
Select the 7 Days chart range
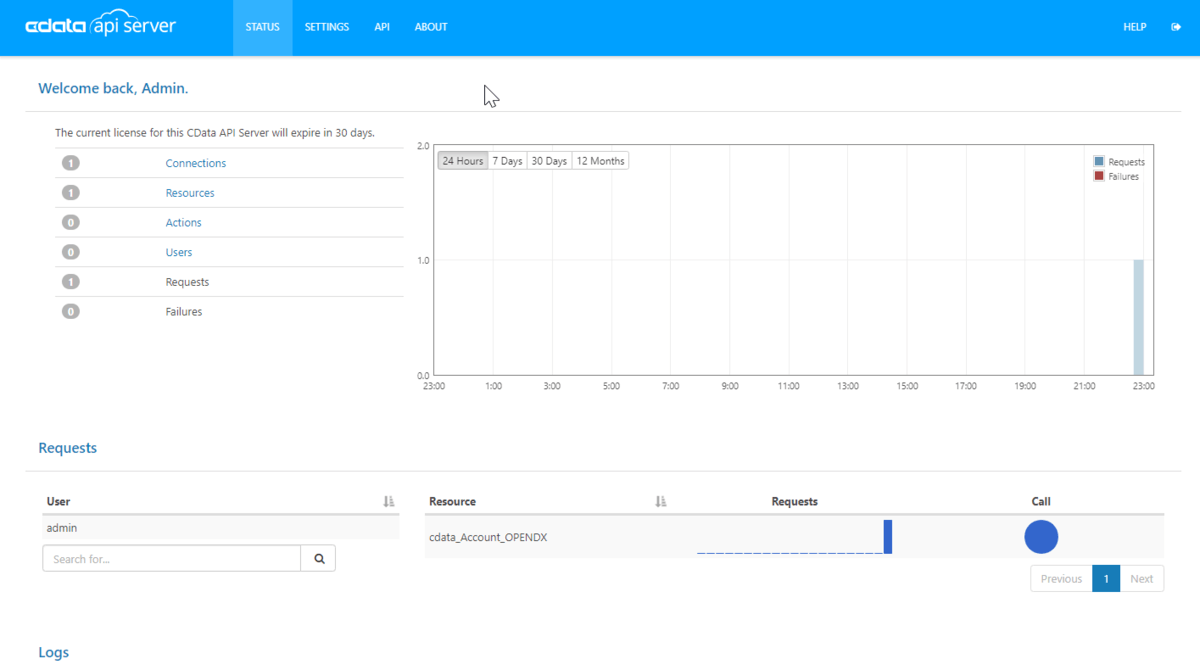507,161
